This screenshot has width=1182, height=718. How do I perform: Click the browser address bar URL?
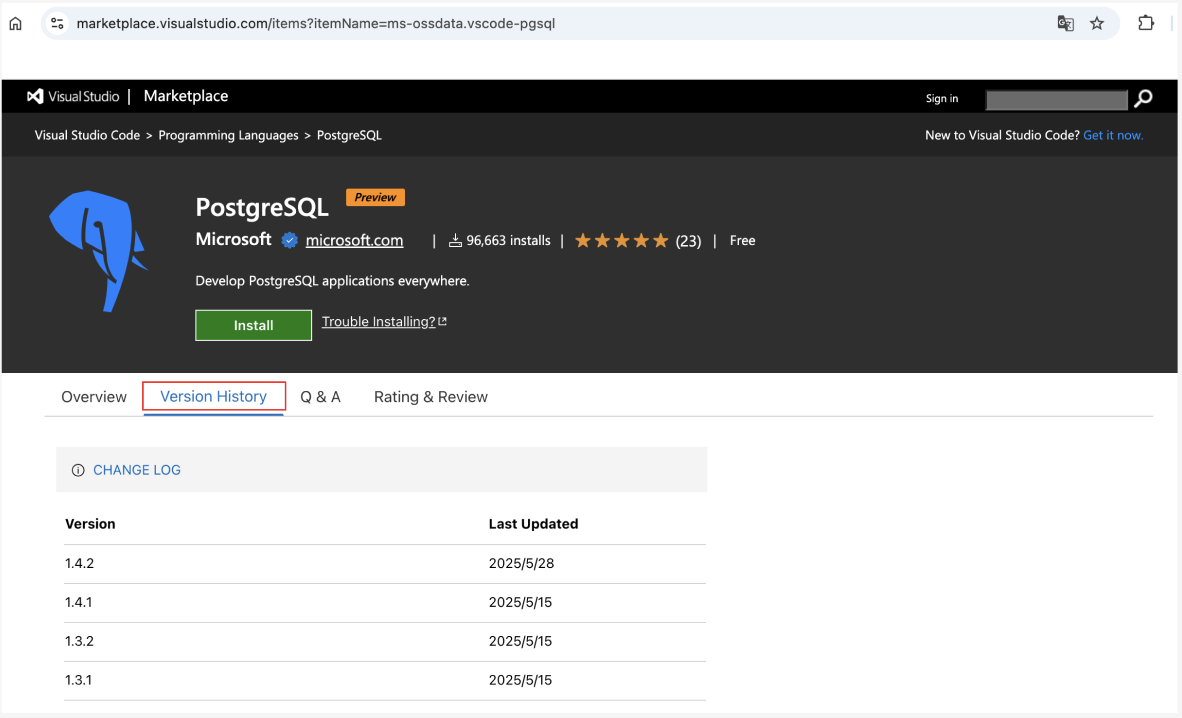tap(316, 23)
